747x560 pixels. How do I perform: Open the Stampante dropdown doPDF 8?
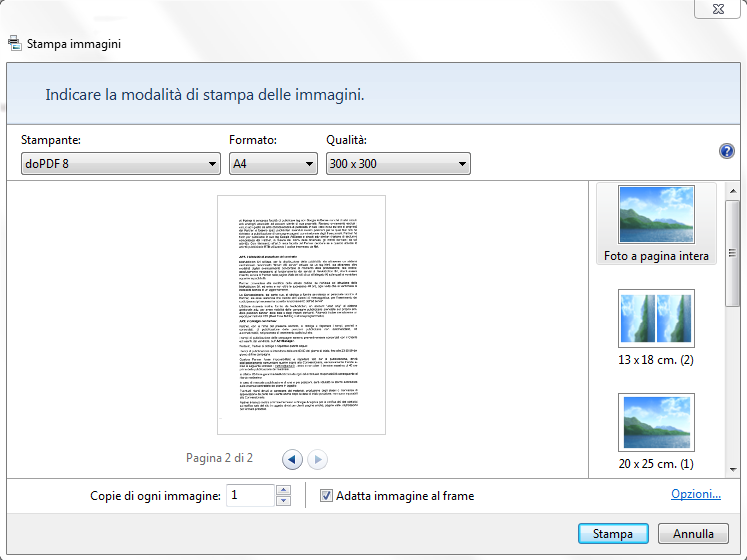click(x=120, y=164)
